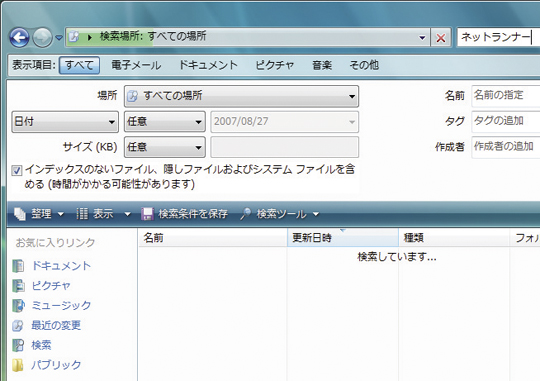Expand the 表示 view options arrow
This screenshot has height=381, width=540.
[127, 214]
